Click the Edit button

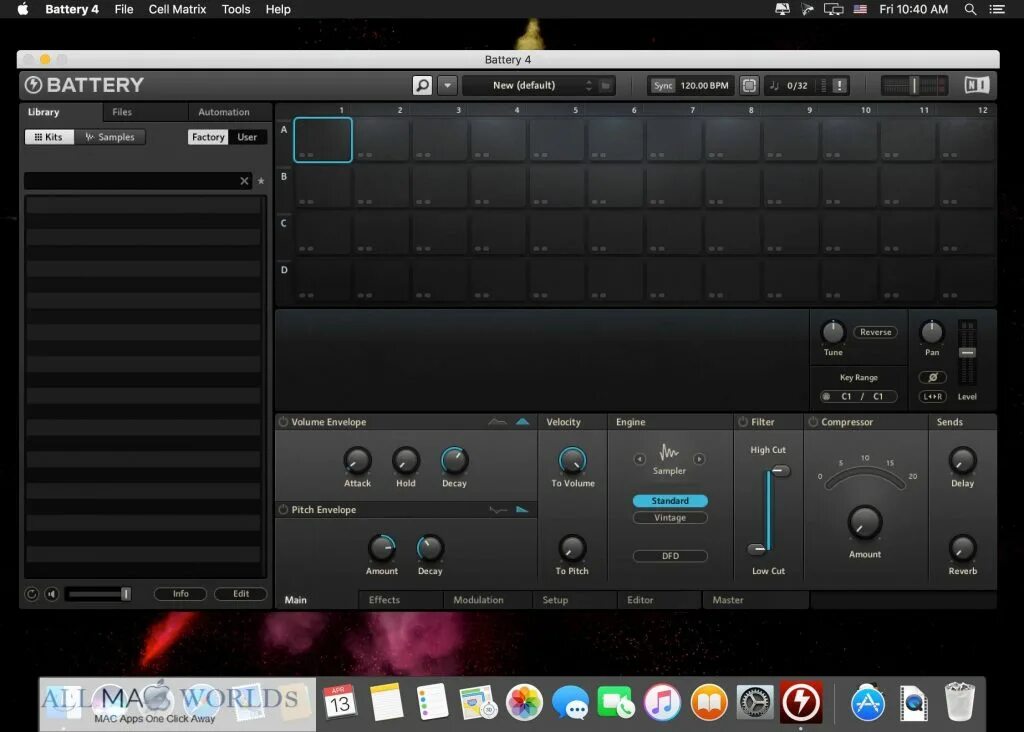tap(241, 594)
